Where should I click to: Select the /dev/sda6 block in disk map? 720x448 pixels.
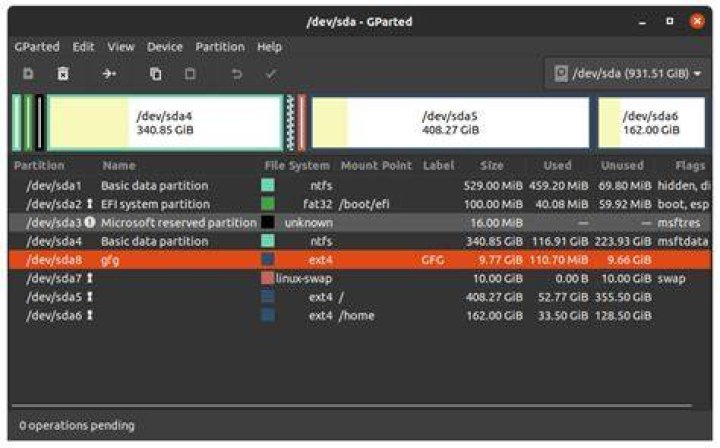click(652, 123)
